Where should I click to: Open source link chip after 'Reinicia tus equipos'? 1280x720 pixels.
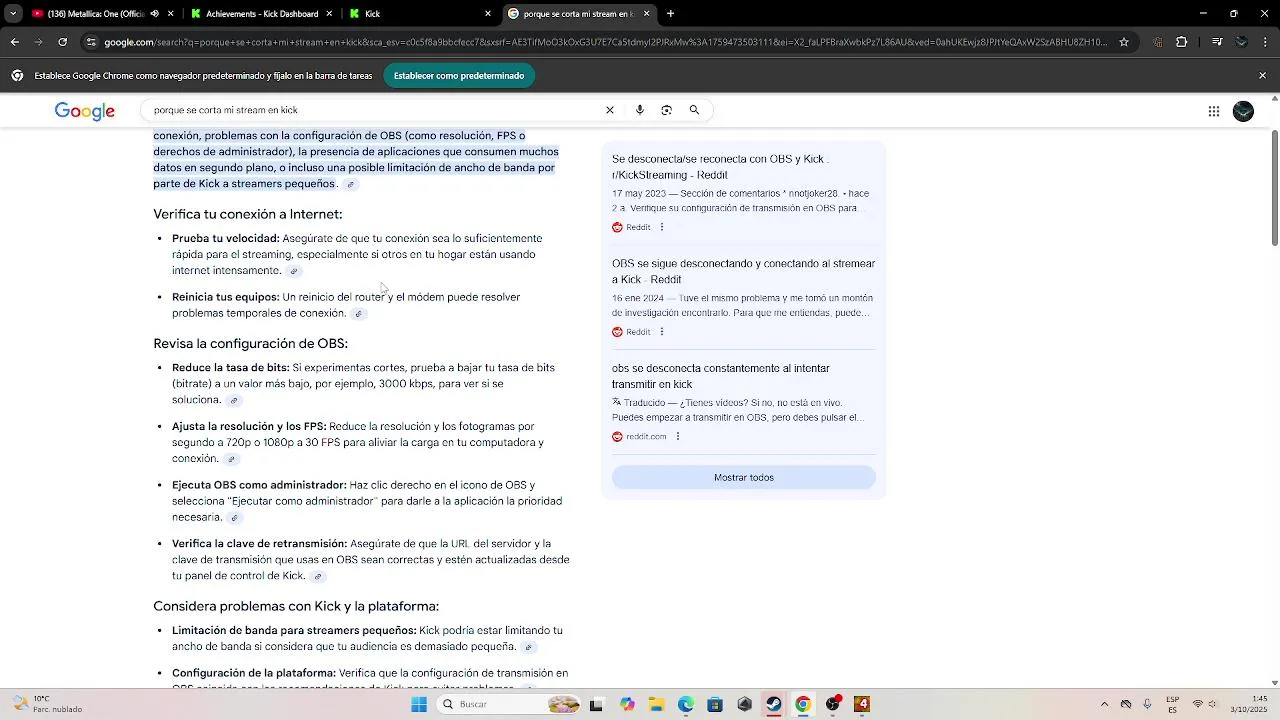coord(359,314)
